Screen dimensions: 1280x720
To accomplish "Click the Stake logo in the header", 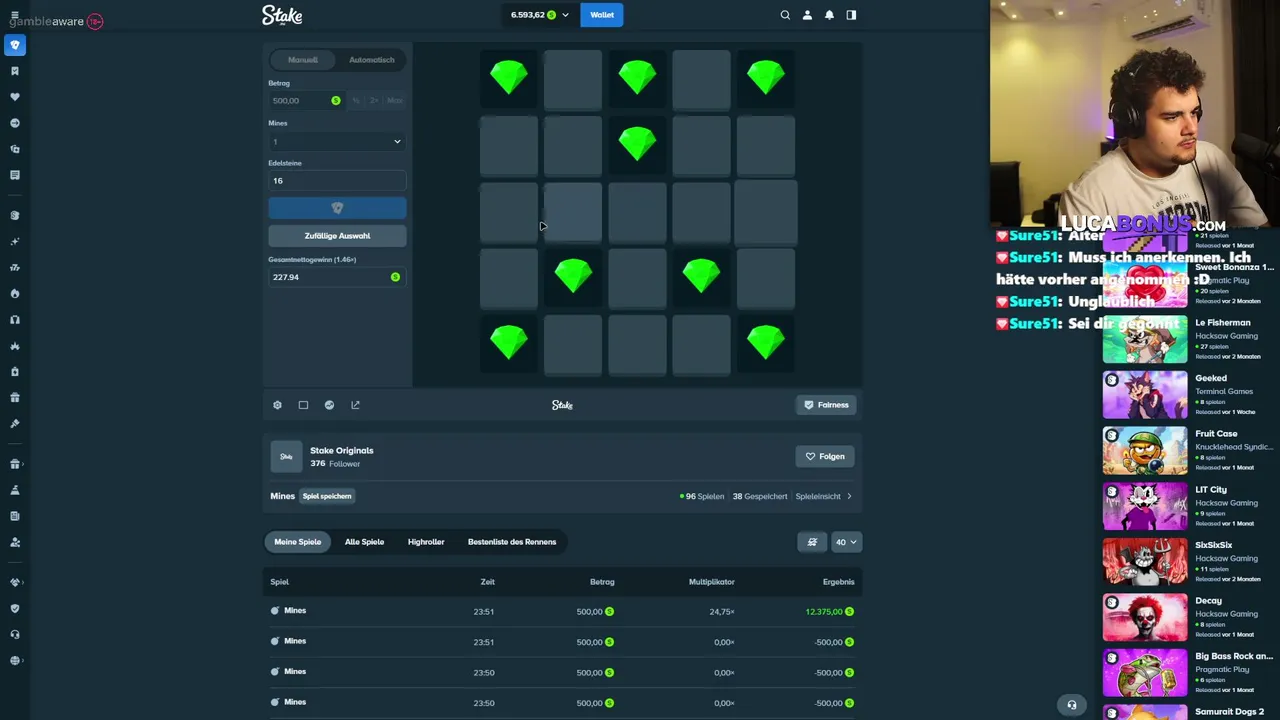I will (282, 15).
